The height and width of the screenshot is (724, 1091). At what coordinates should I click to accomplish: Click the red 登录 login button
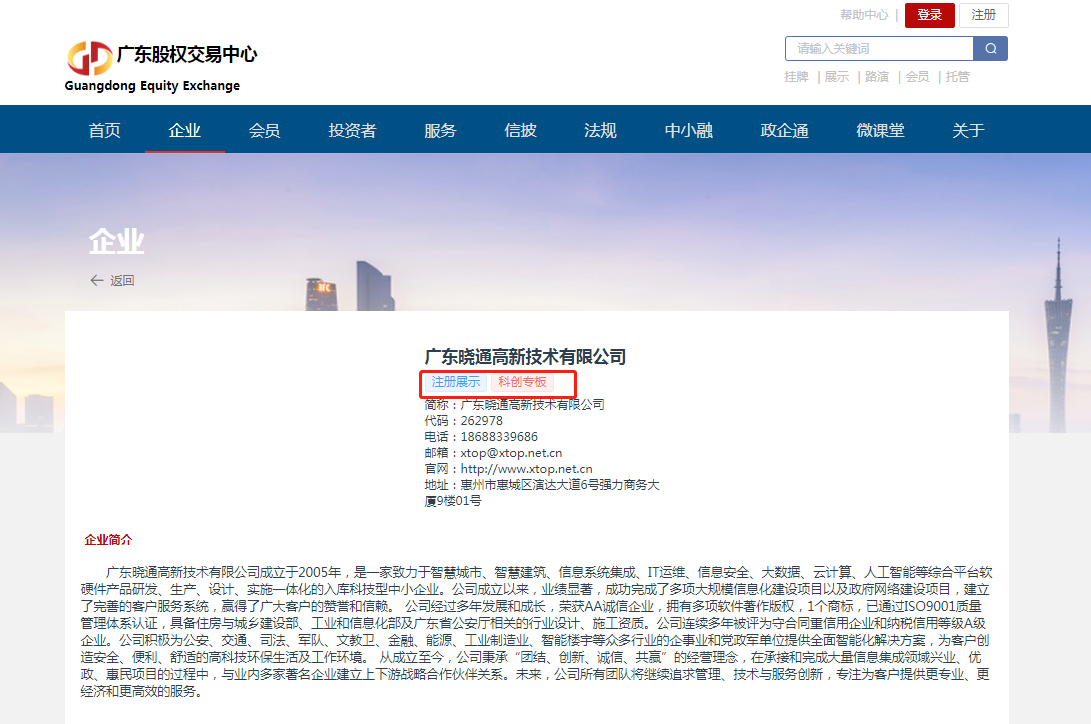tap(929, 15)
